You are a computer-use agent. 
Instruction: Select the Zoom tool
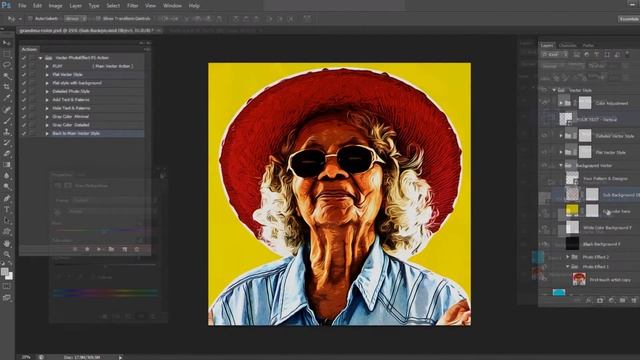point(7,254)
